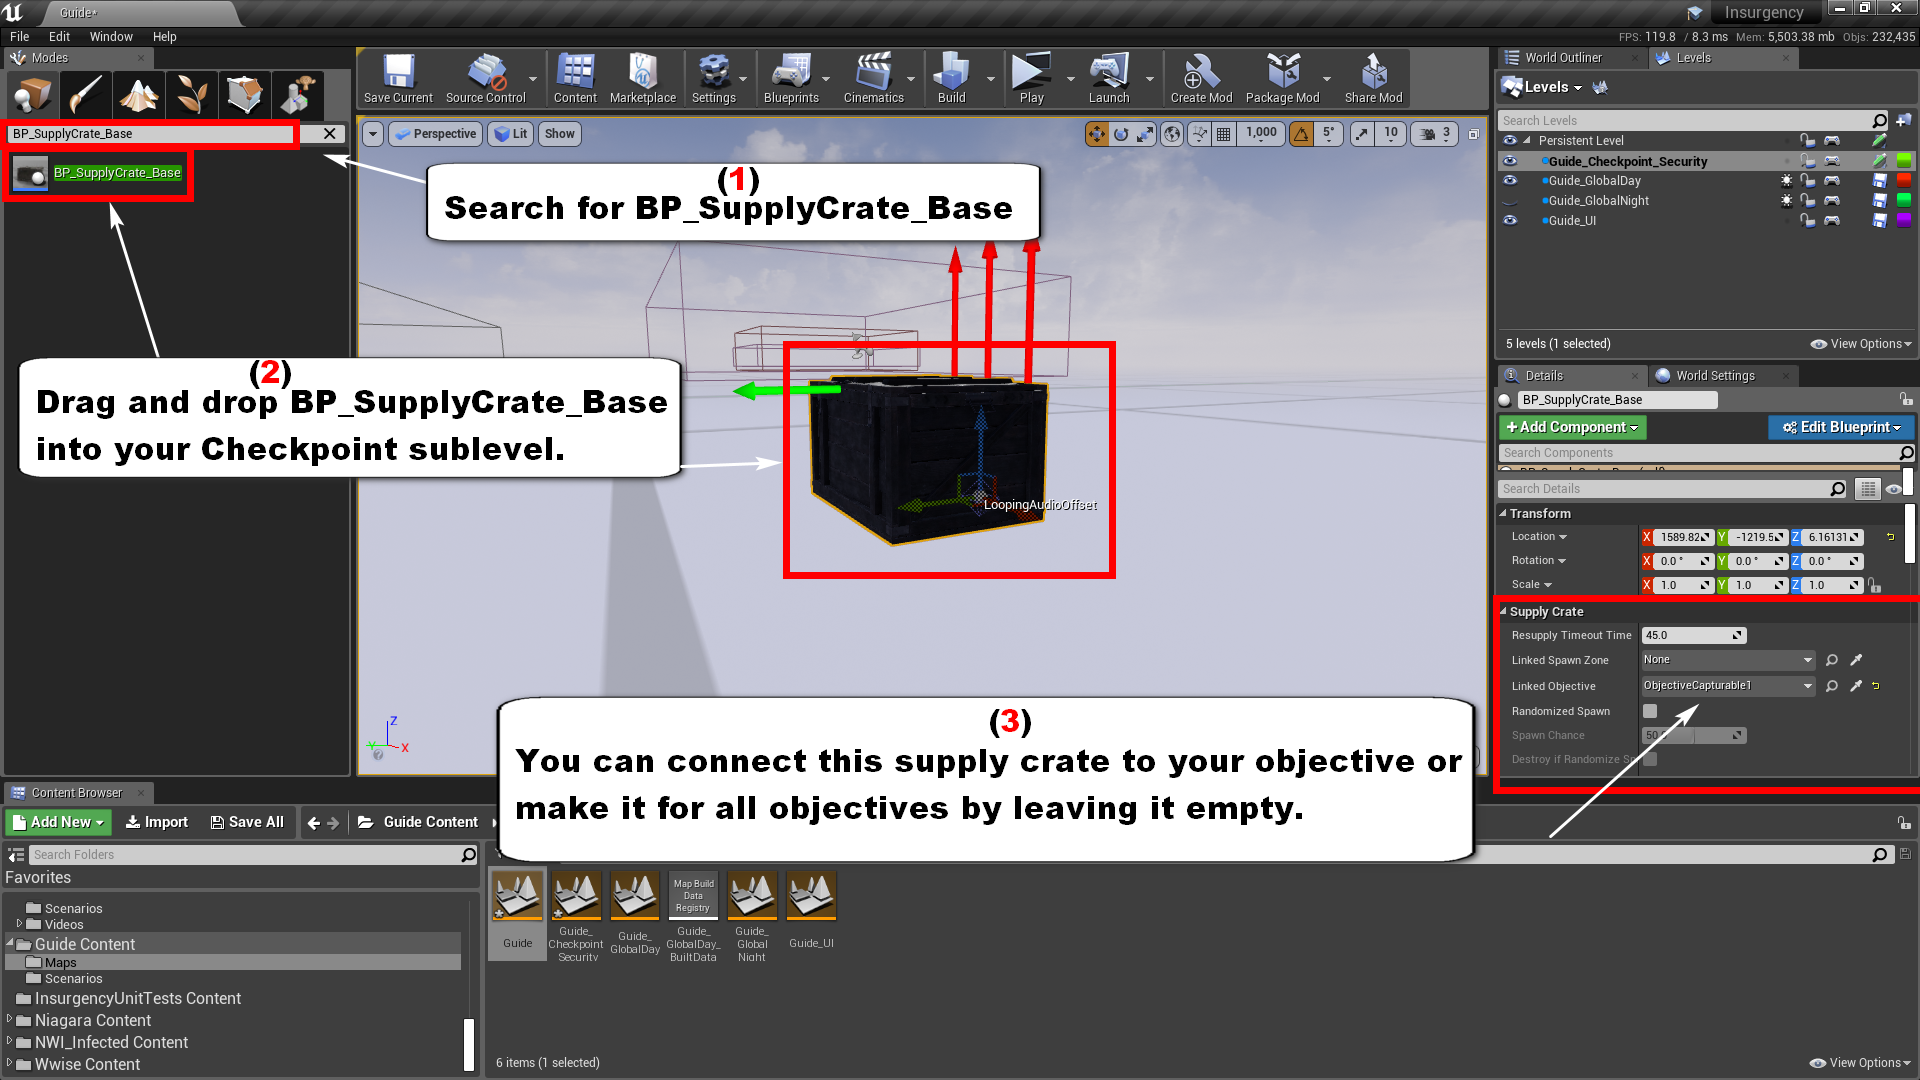Open Linked Spawn Zone dropdown
The image size is (1920, 1080).
tap(1728, 660)
